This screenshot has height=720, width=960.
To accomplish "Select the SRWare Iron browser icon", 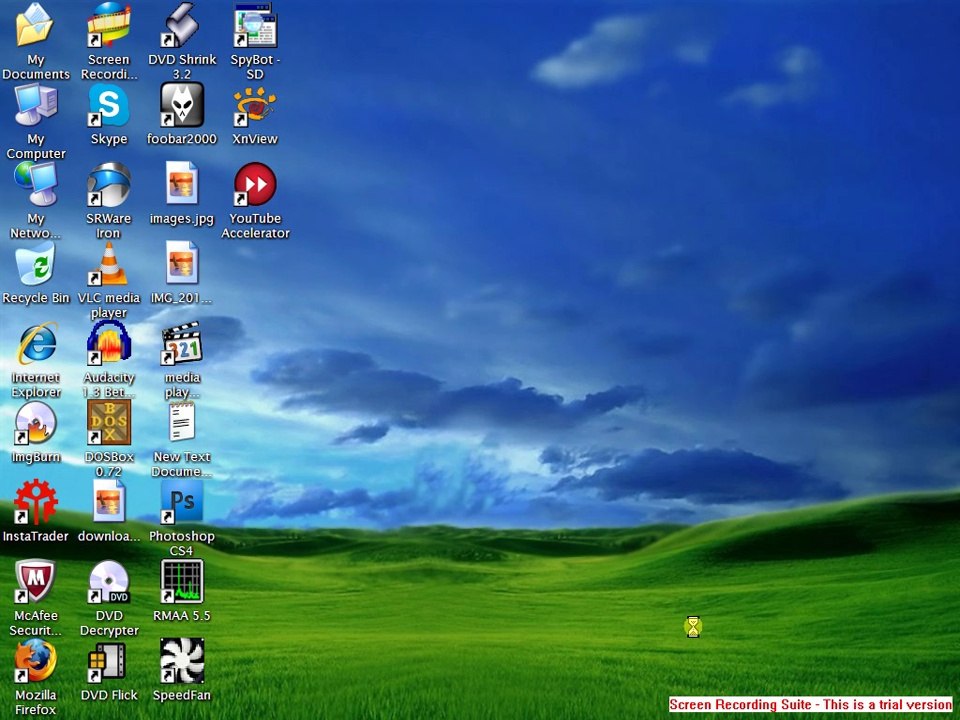I will (x=109, y=184).
